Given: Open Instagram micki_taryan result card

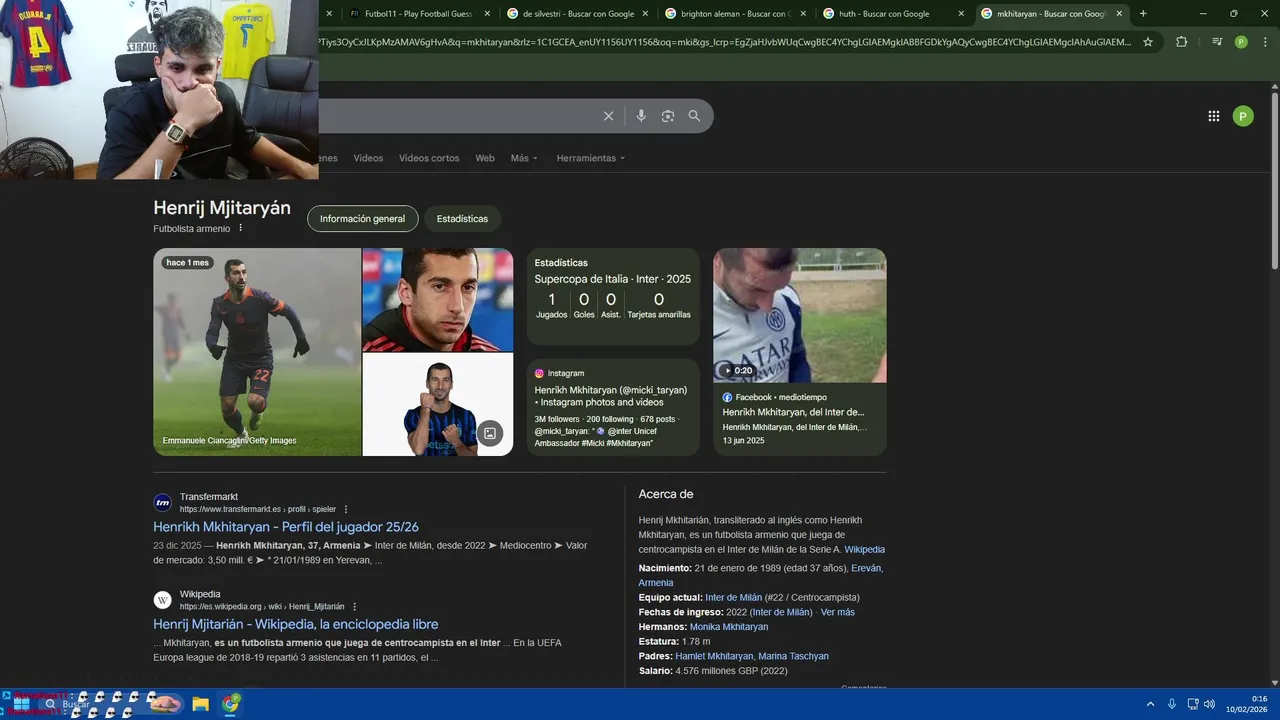Looking at the screenshot, I should pyautogui.click(x=613, y=407).
